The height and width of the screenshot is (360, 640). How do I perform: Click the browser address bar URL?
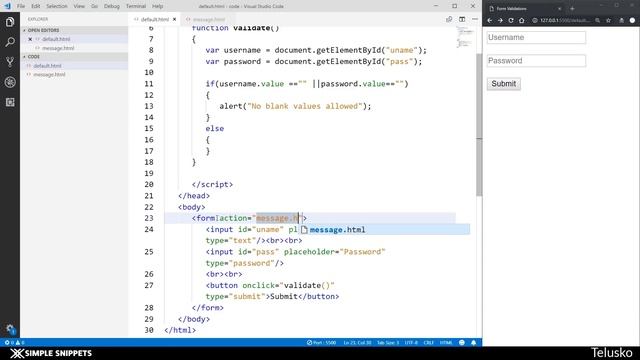(565, 20)
